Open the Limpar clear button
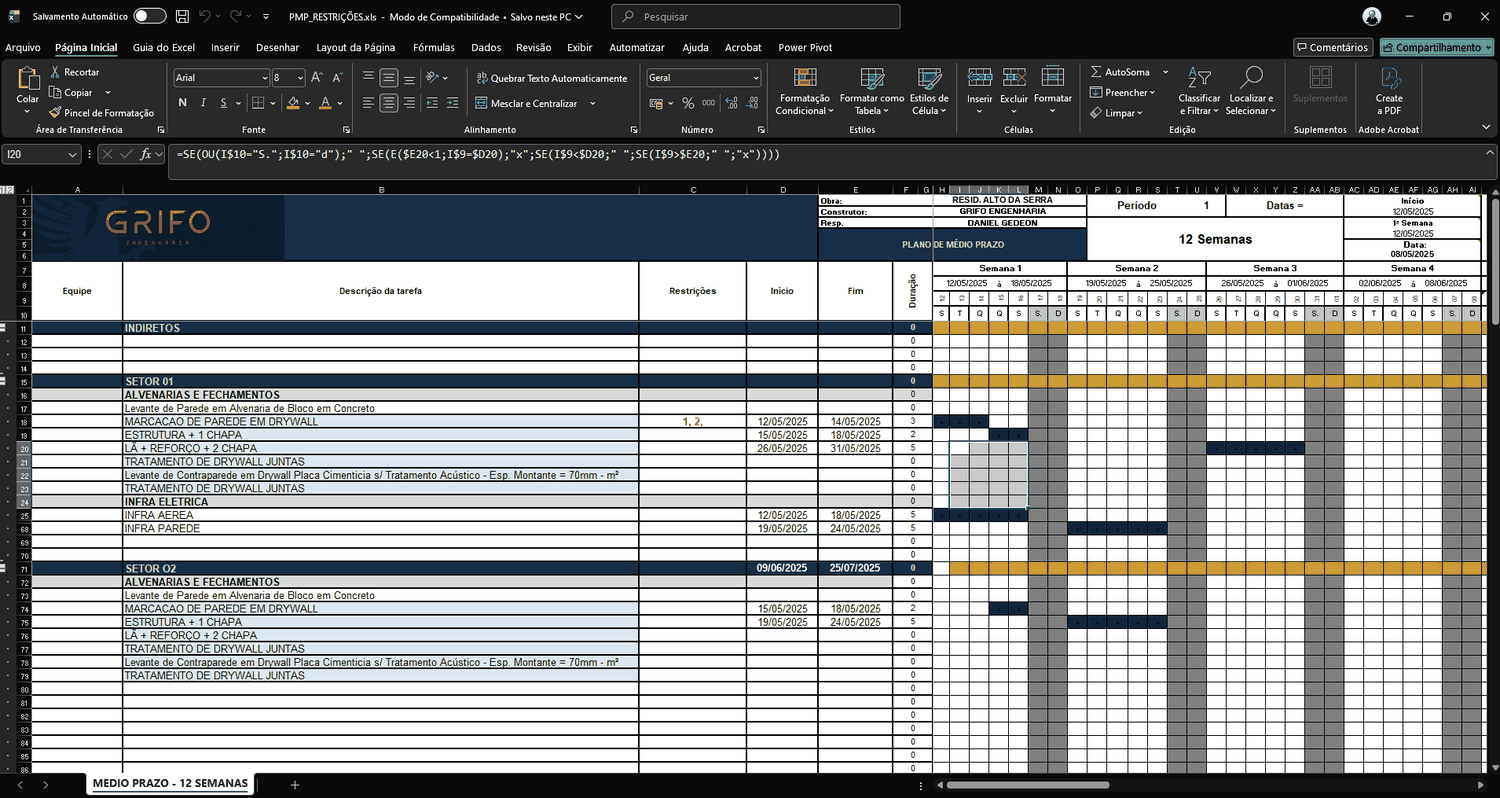Image resolution: width=1500 pixels, height=798 pixels. [1117, 113]
